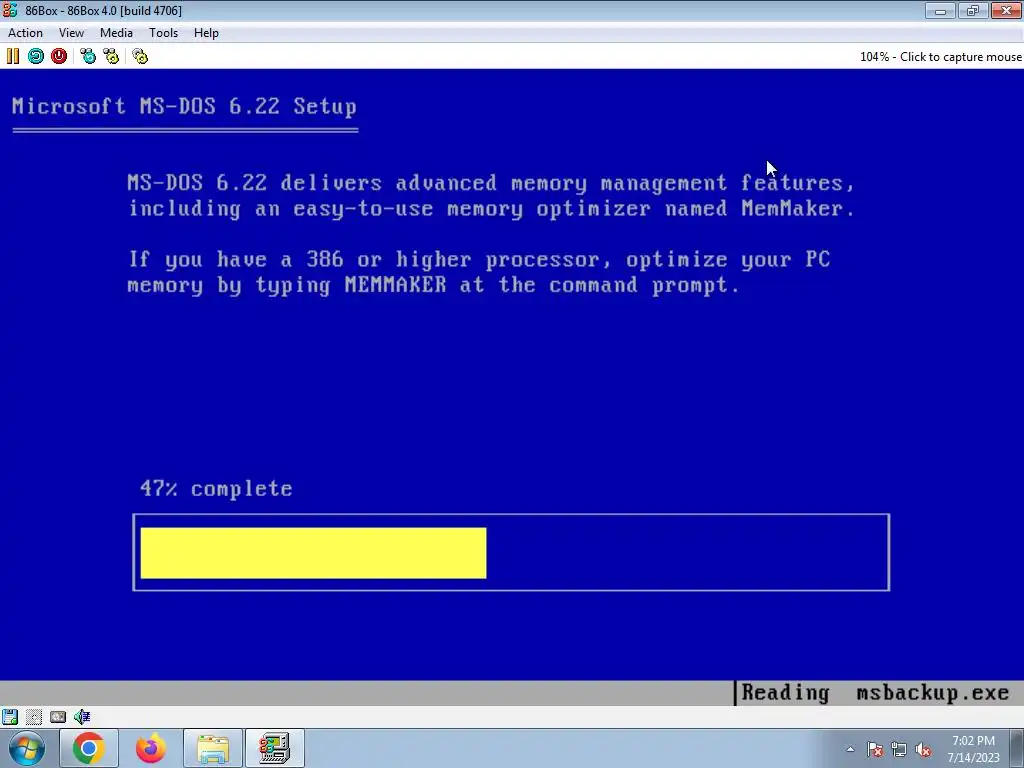The image size is (1024, 768).
Task: Open the Help menu
Action: (206, 33)
